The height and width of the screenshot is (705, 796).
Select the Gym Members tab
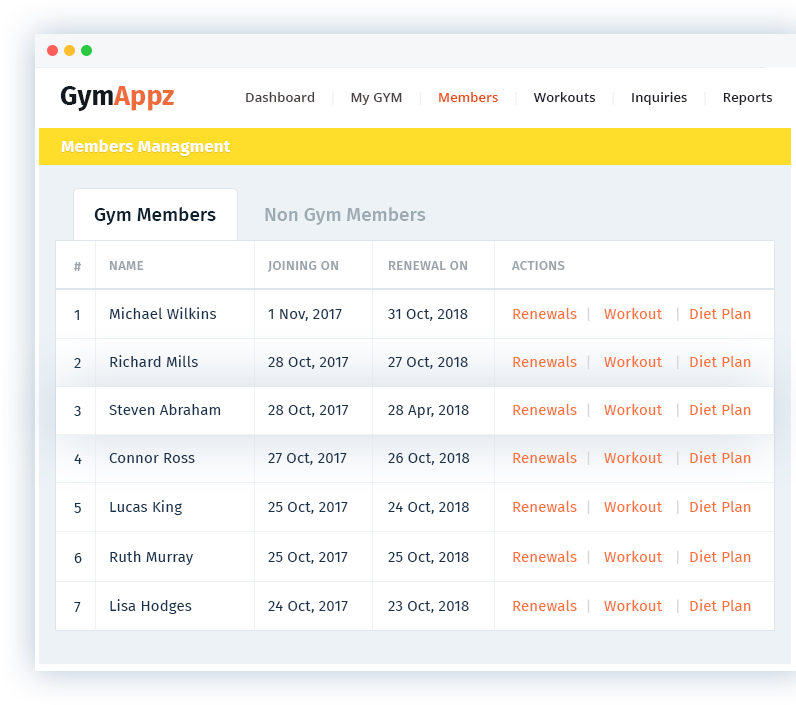pyautogui.click(x=155, y=215)
